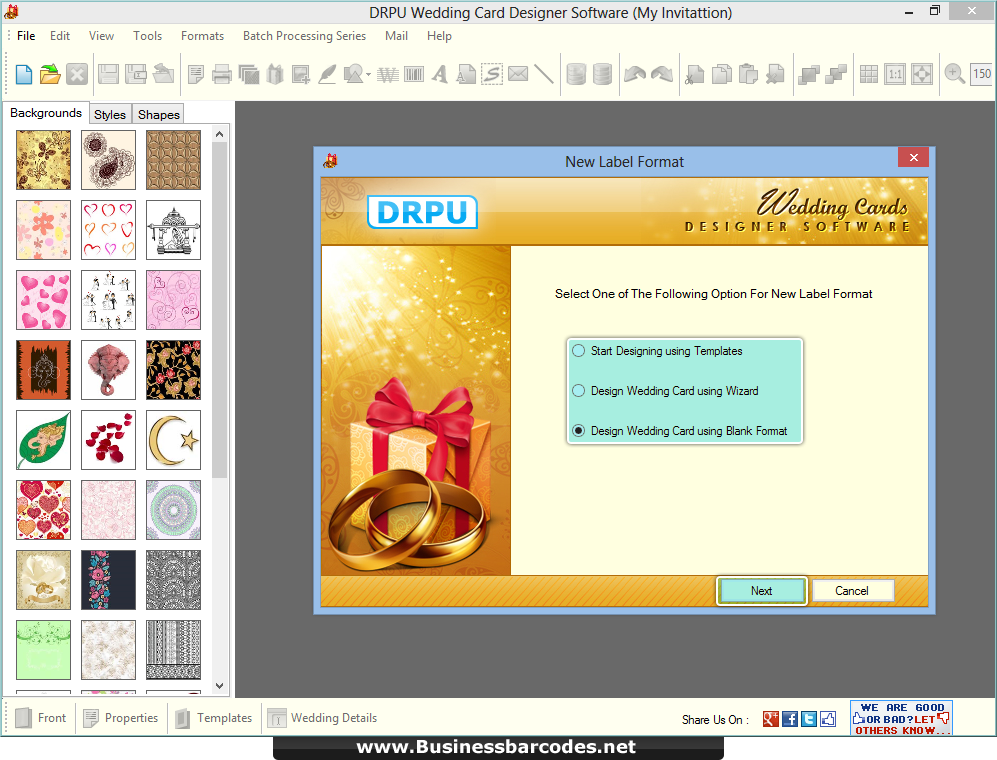Click the Save floppy disk toolbar icon
The height and width of the screenshot is (760, 997).
pyautogui.click(x=108, y=74)
